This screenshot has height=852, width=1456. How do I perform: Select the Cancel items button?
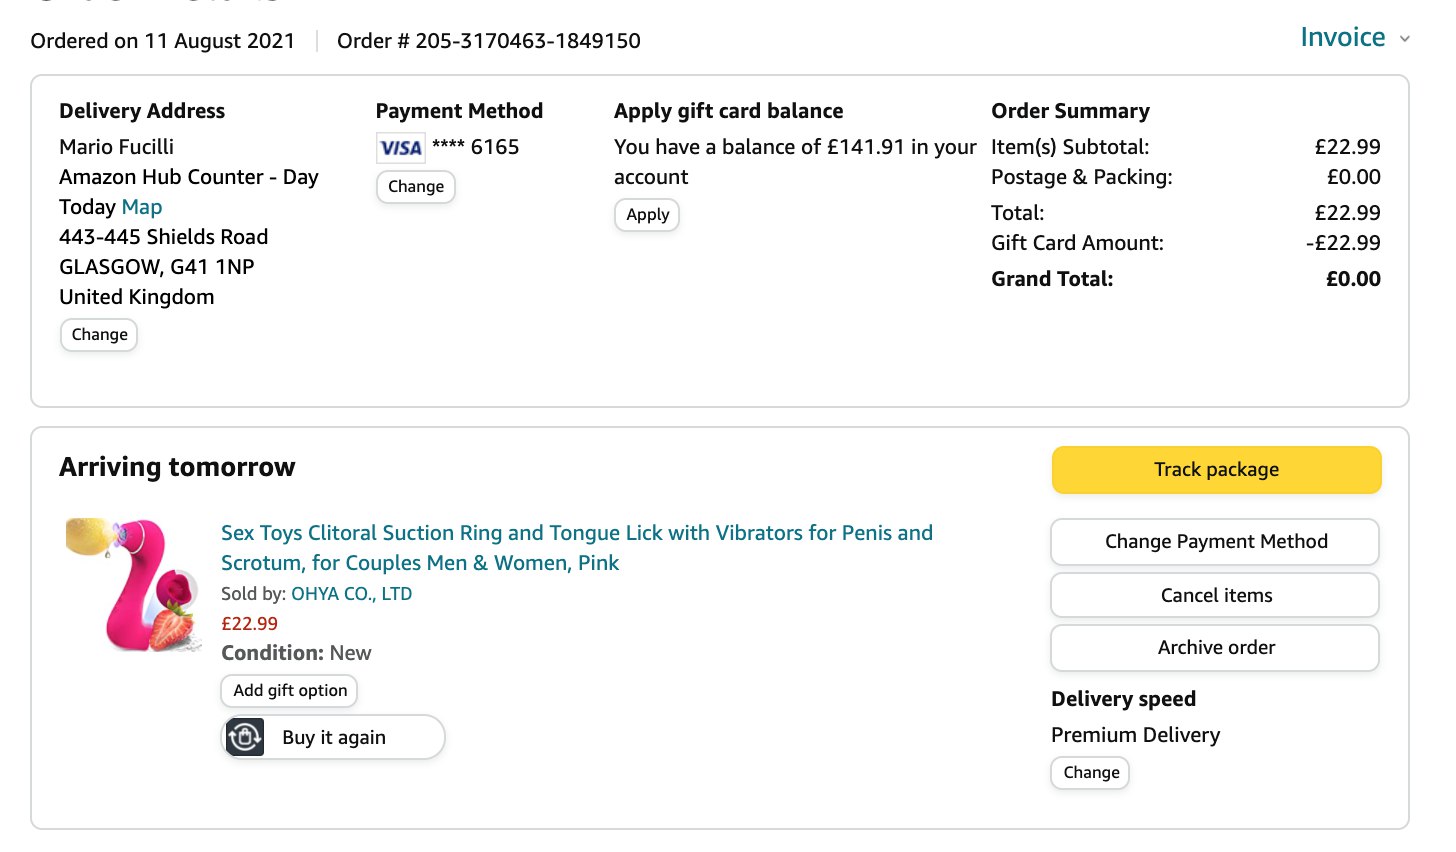(x=1215, y=595)
